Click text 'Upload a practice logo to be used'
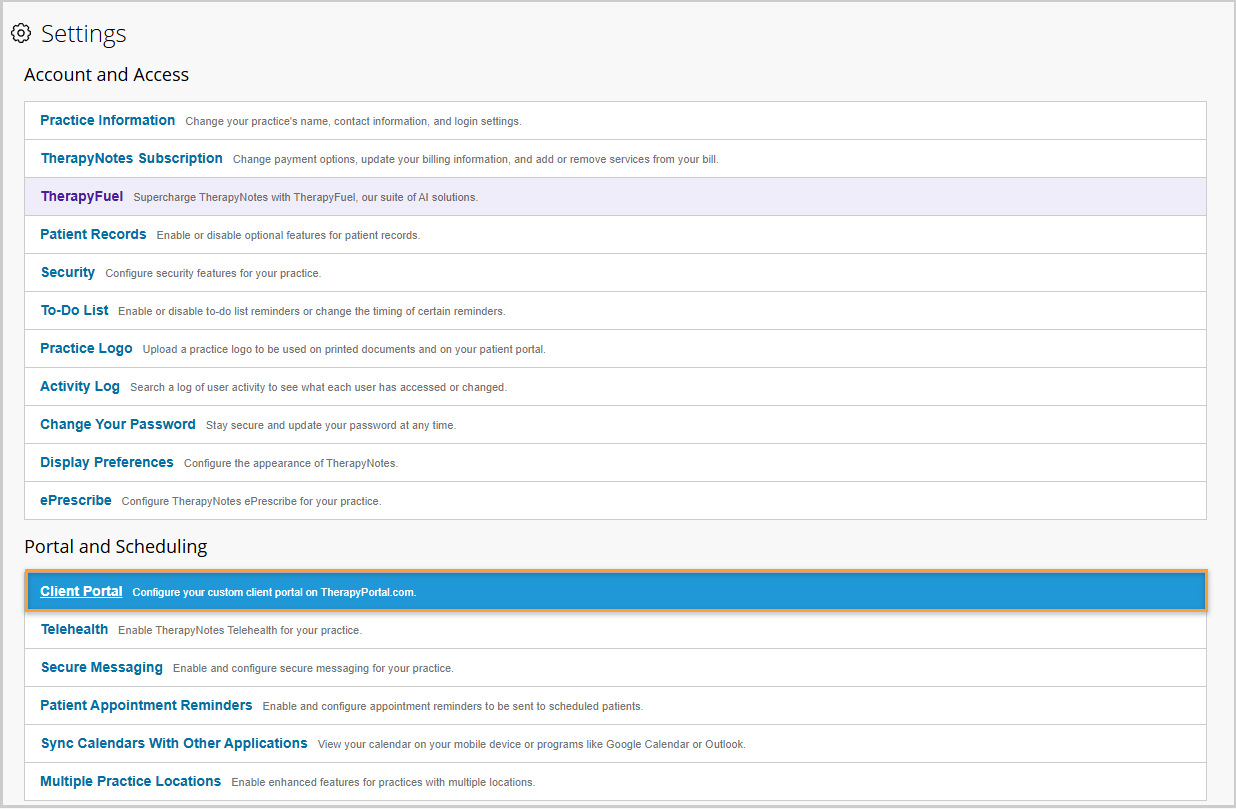Viewport: 1236px width, 809px height. coord(225,349)
